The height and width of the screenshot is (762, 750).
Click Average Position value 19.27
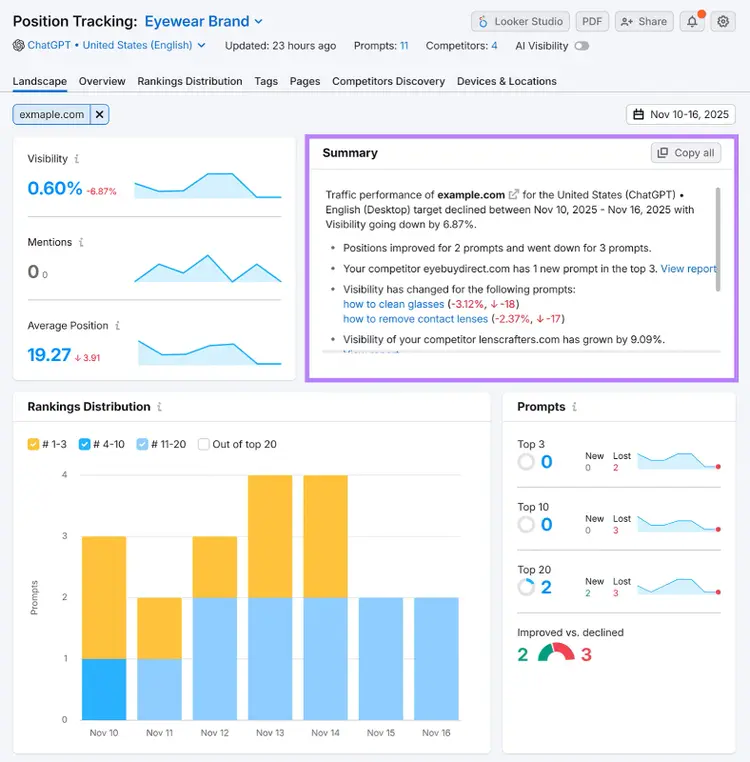coord(49,355)
